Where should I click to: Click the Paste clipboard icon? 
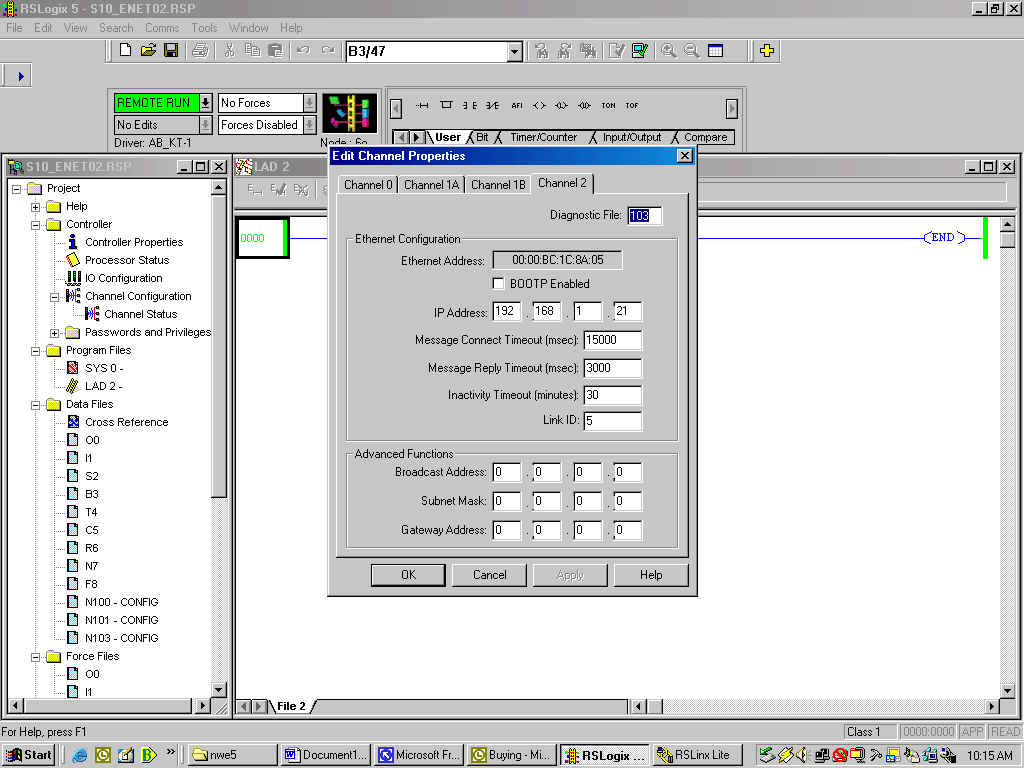[x=276, y=50]
